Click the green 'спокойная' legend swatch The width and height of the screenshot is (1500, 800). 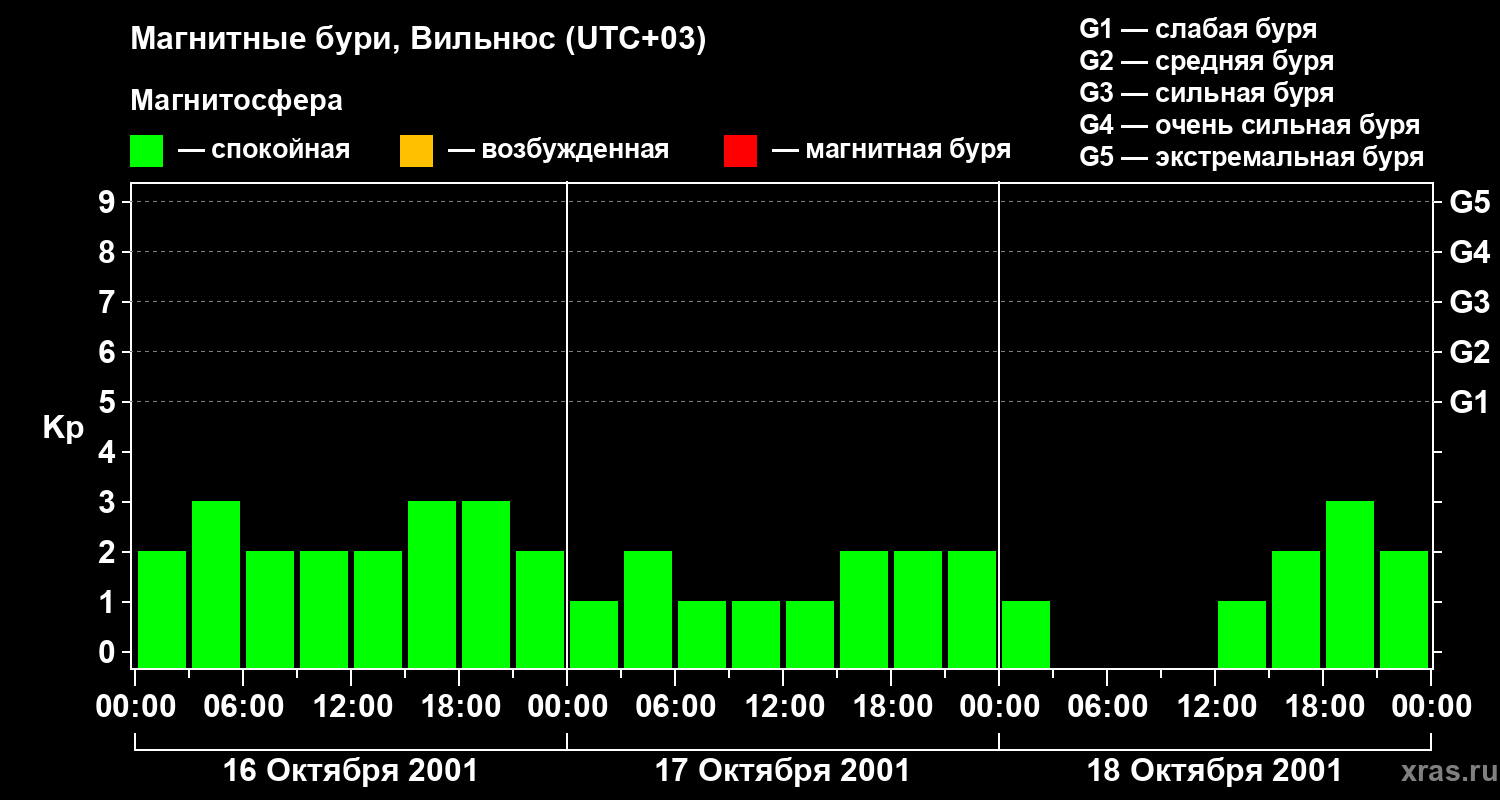(147, 150)
